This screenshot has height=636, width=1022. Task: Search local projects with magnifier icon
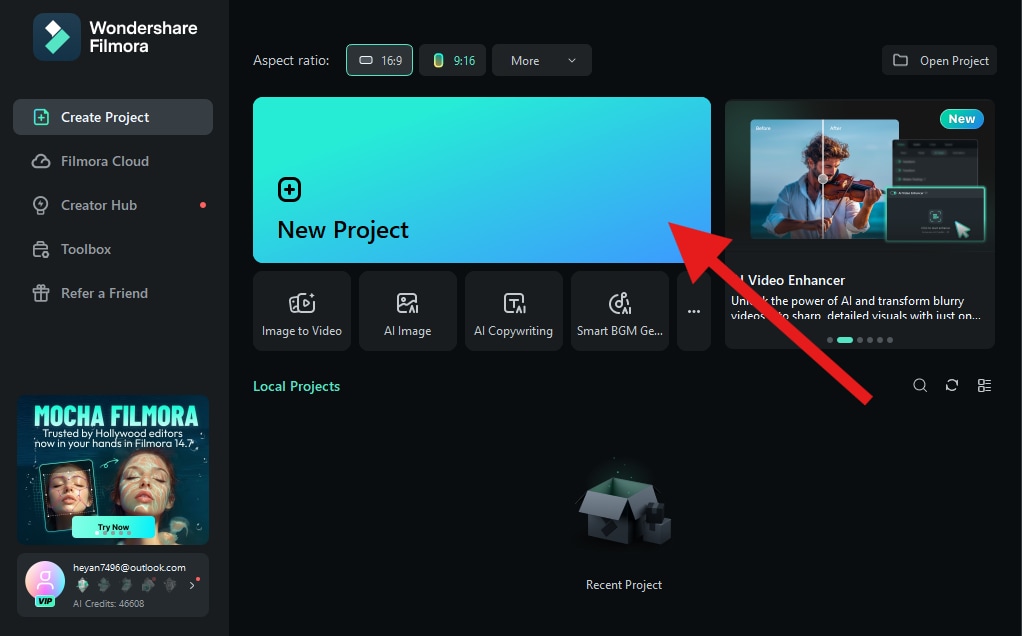tap(920, 385)
